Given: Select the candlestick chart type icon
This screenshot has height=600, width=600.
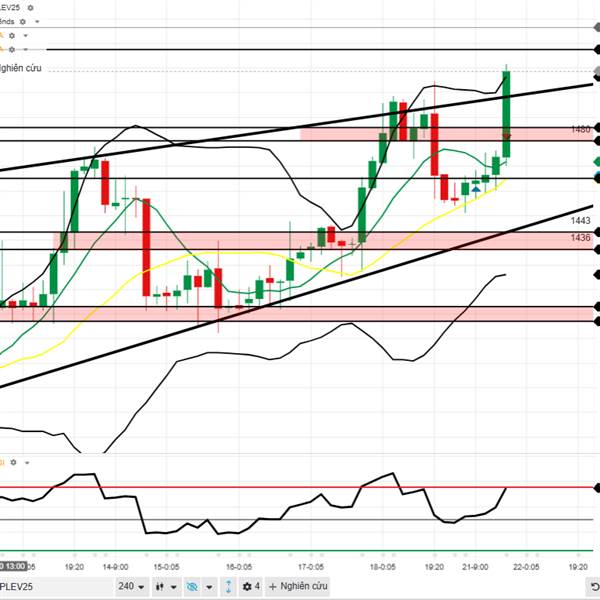Looking at the screenshot, I should (160, 587).
